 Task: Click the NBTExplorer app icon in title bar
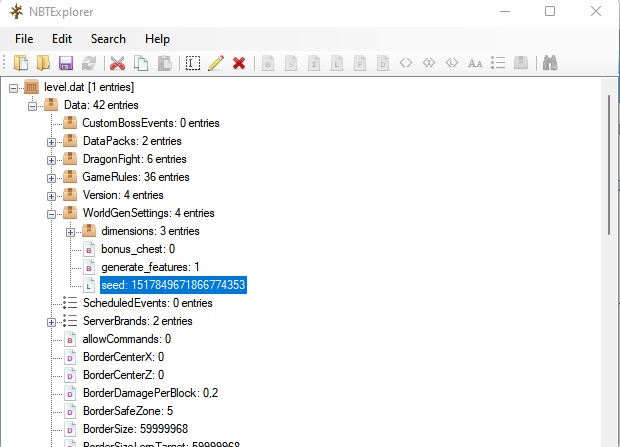coord(17,11)
